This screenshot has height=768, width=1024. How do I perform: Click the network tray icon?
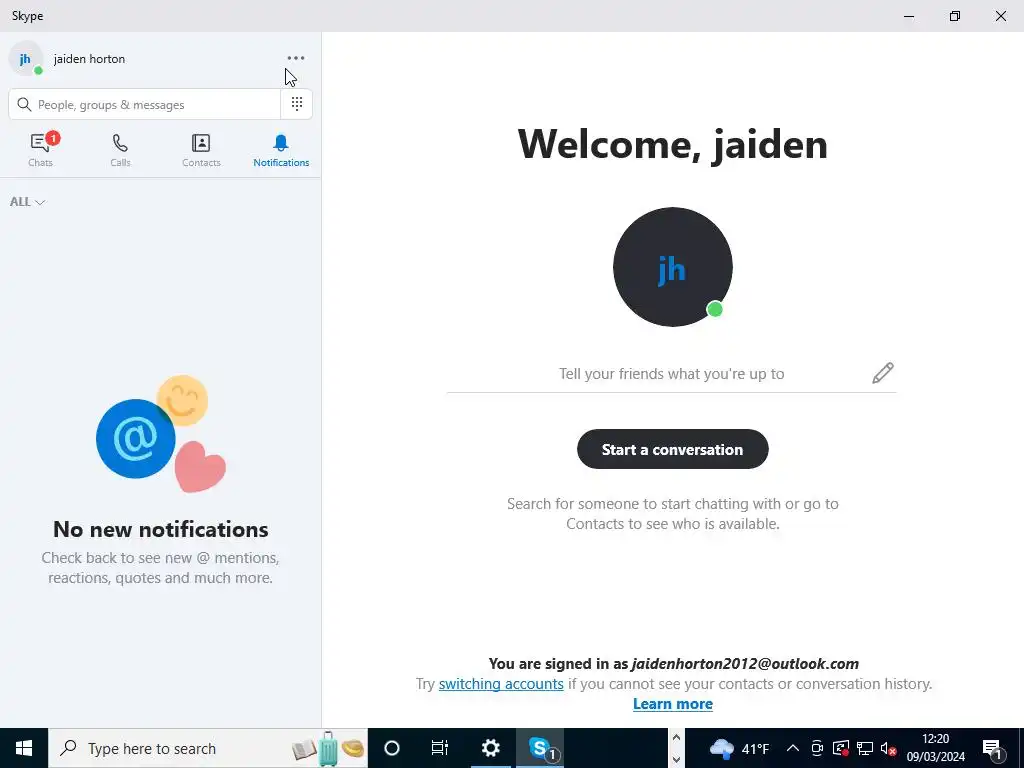click(x=865, y=748)
